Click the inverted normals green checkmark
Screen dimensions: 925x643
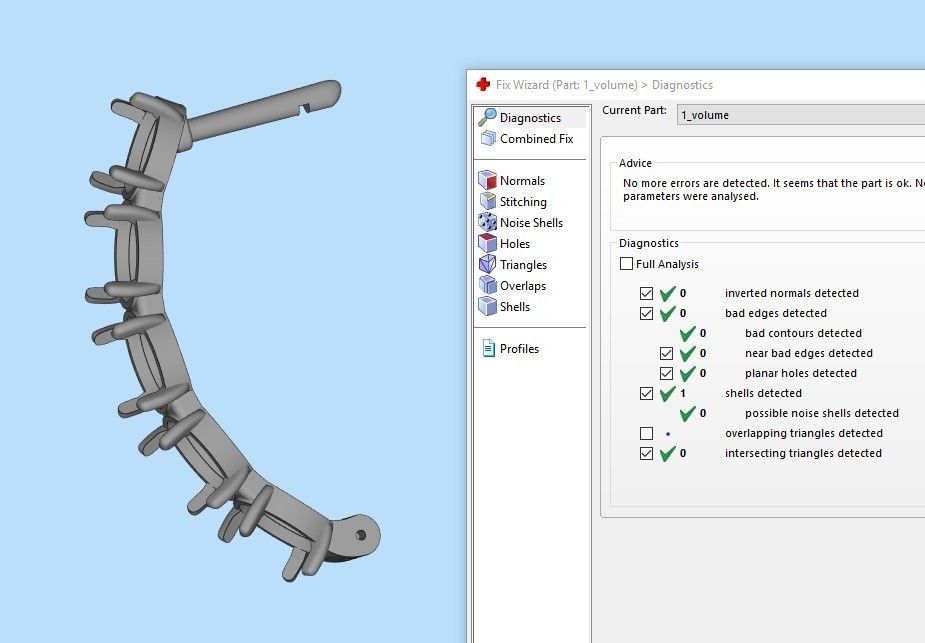pyautogui.click(x=667, y=293)
